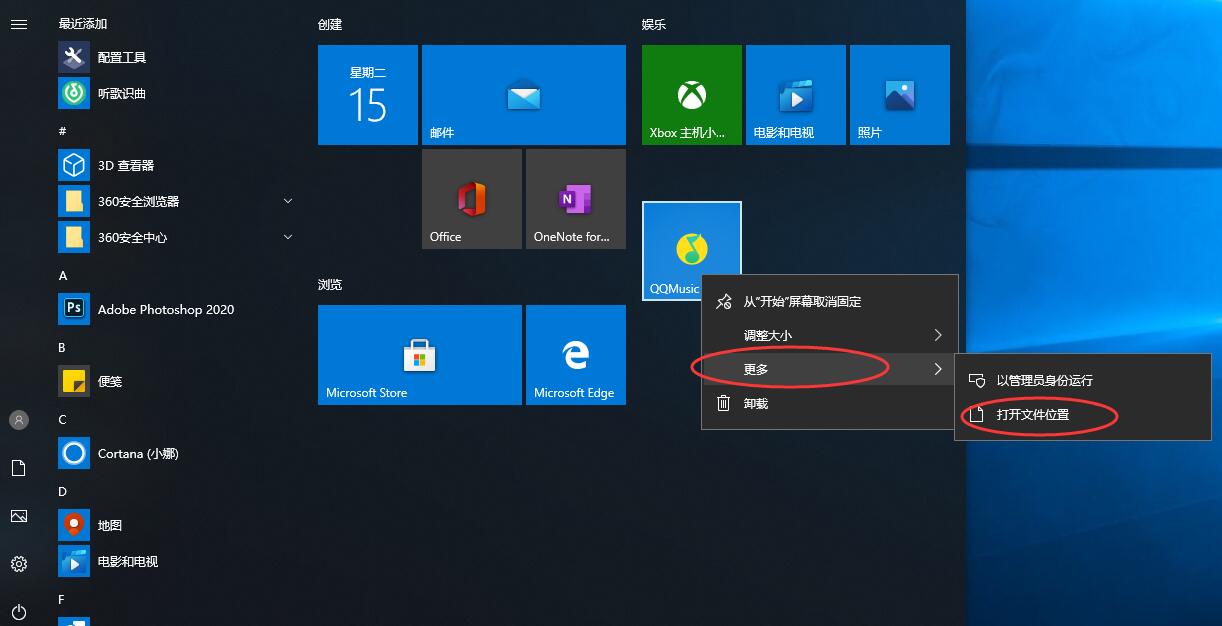Viewport: 1222px width, 626px height.
Task: Open the 照片 photos tile
Action: (900, 95)
